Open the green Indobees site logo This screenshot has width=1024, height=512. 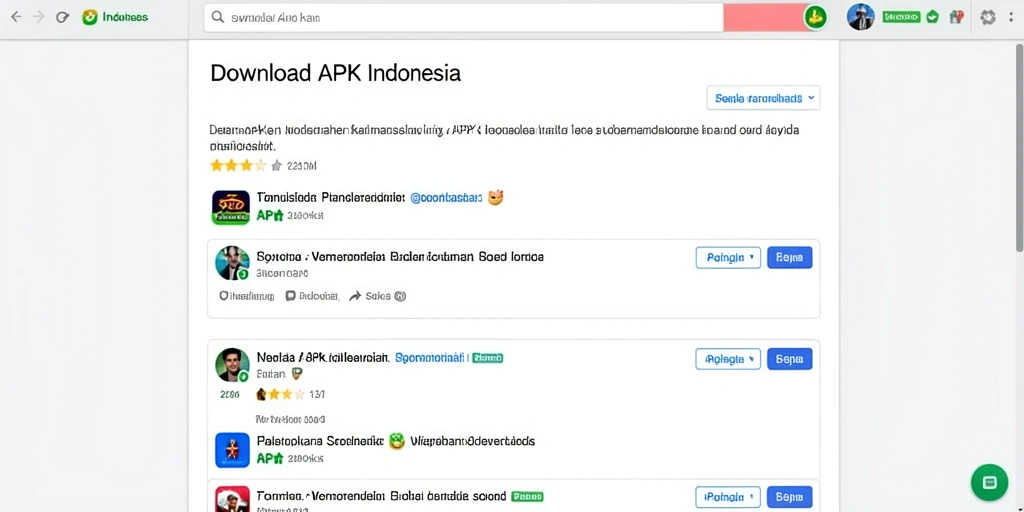coord(115,17)
